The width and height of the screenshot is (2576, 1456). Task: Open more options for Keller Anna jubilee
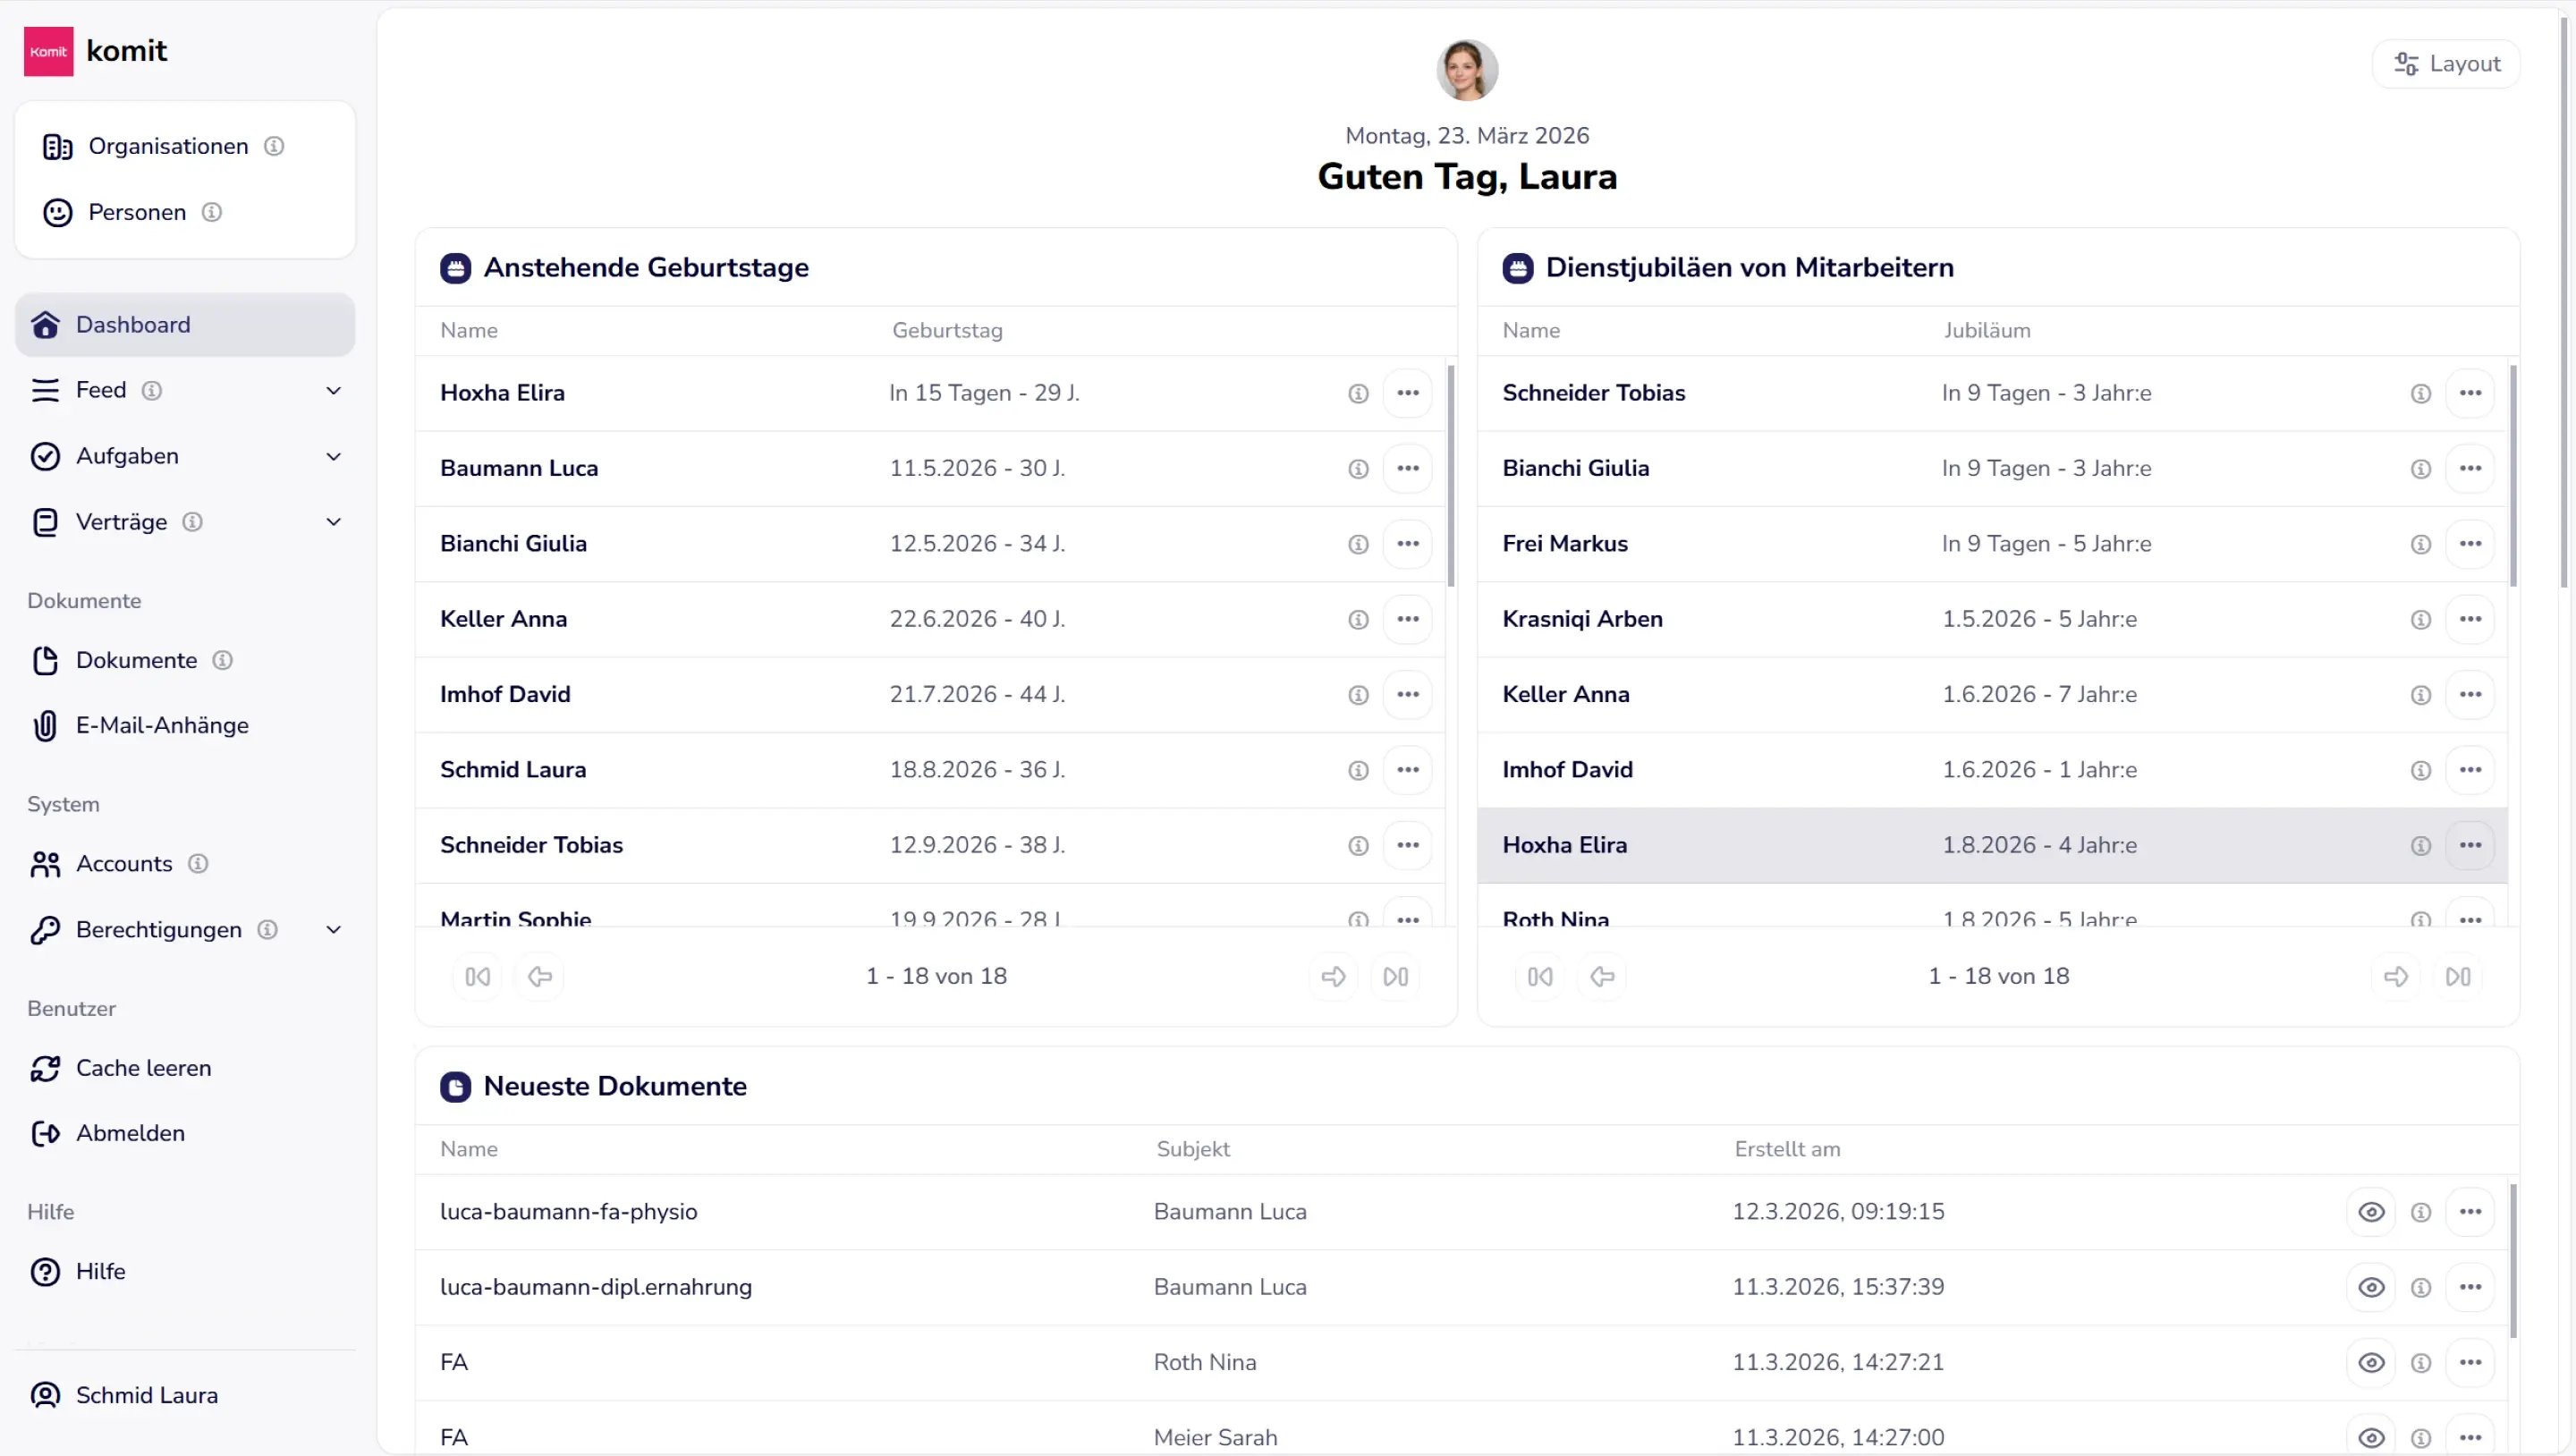(2469, 695)
